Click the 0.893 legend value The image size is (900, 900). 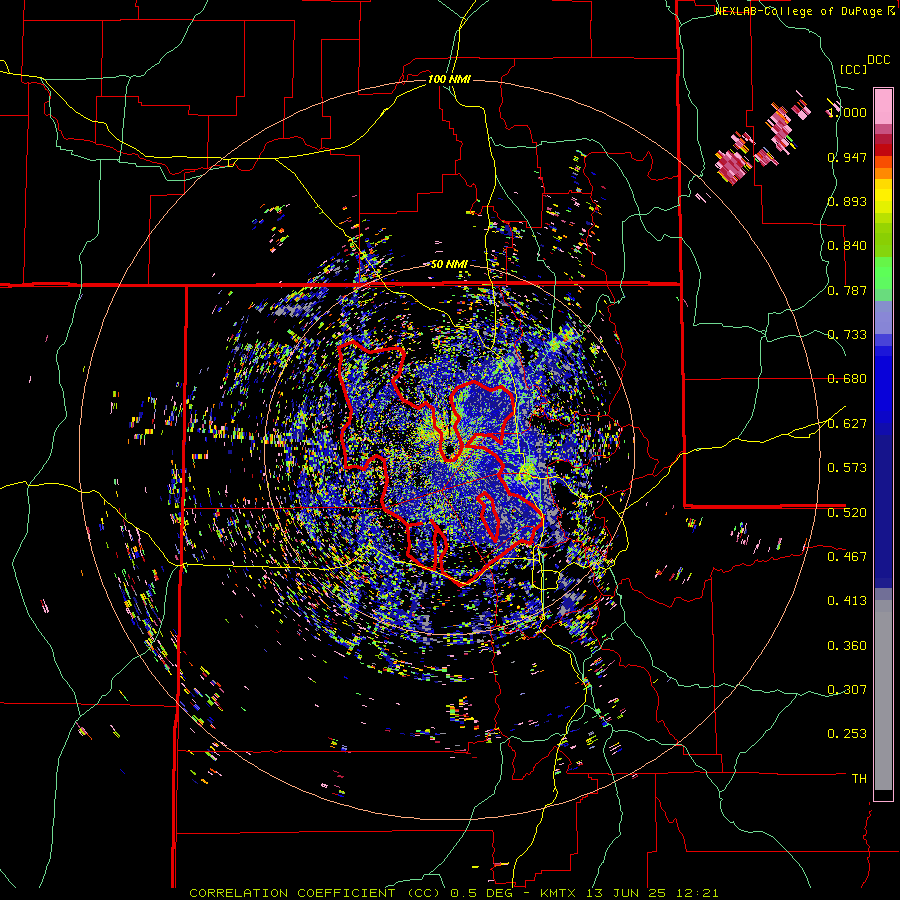click(847, 201)
